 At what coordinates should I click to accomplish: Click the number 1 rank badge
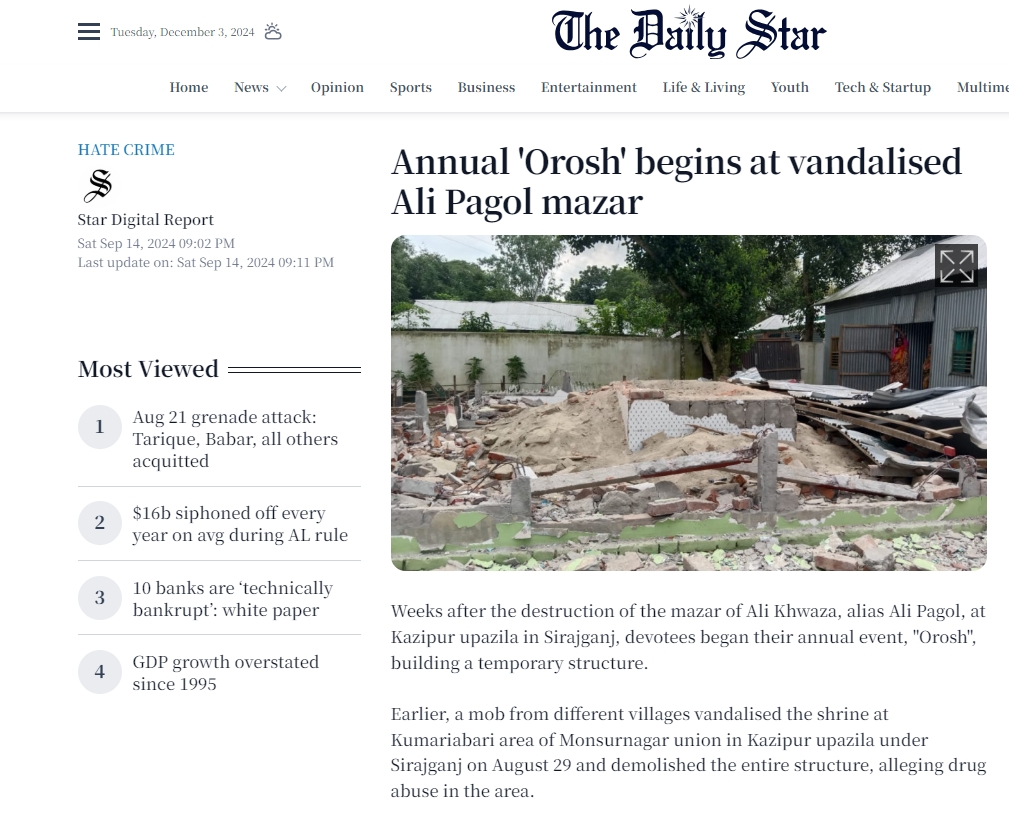coord(100,427)
